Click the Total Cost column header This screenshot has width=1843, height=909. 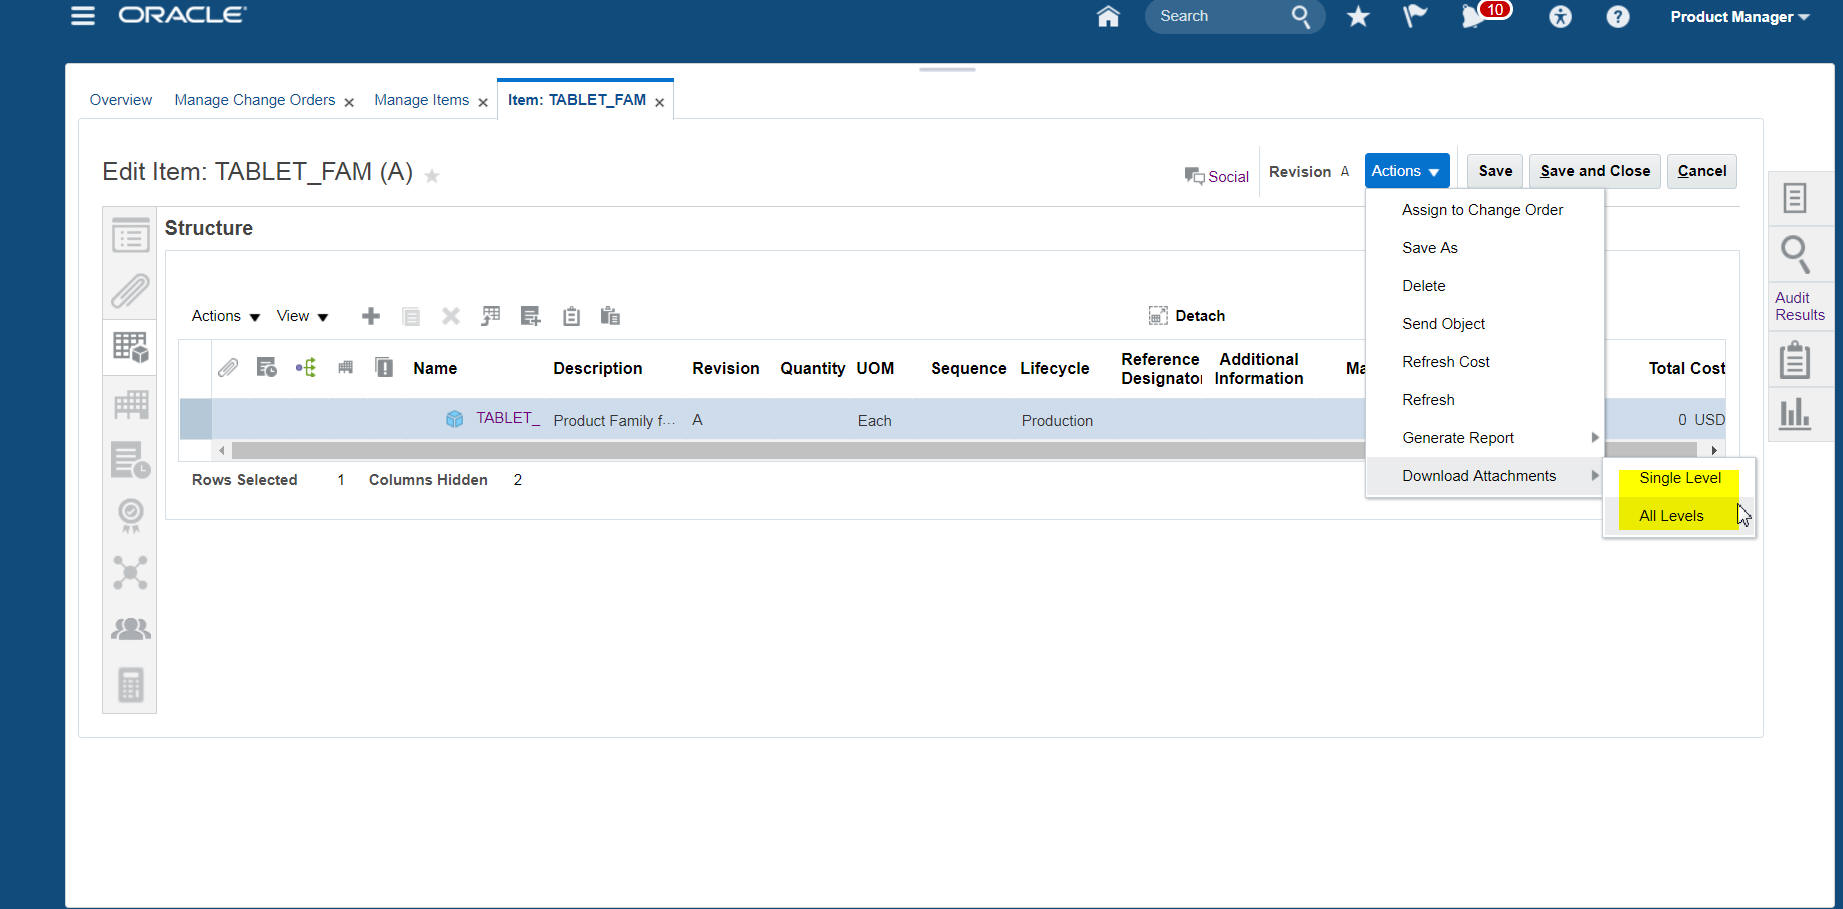(1687, 368)
